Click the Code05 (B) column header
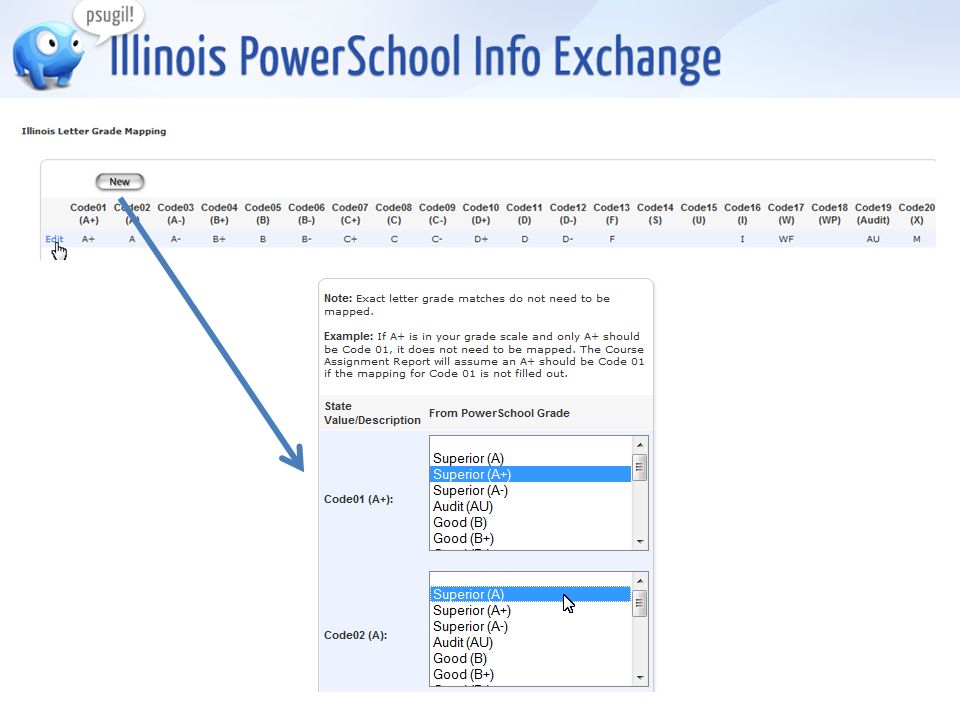The width and height of the screenshot is (960, 720). (263, 214)
